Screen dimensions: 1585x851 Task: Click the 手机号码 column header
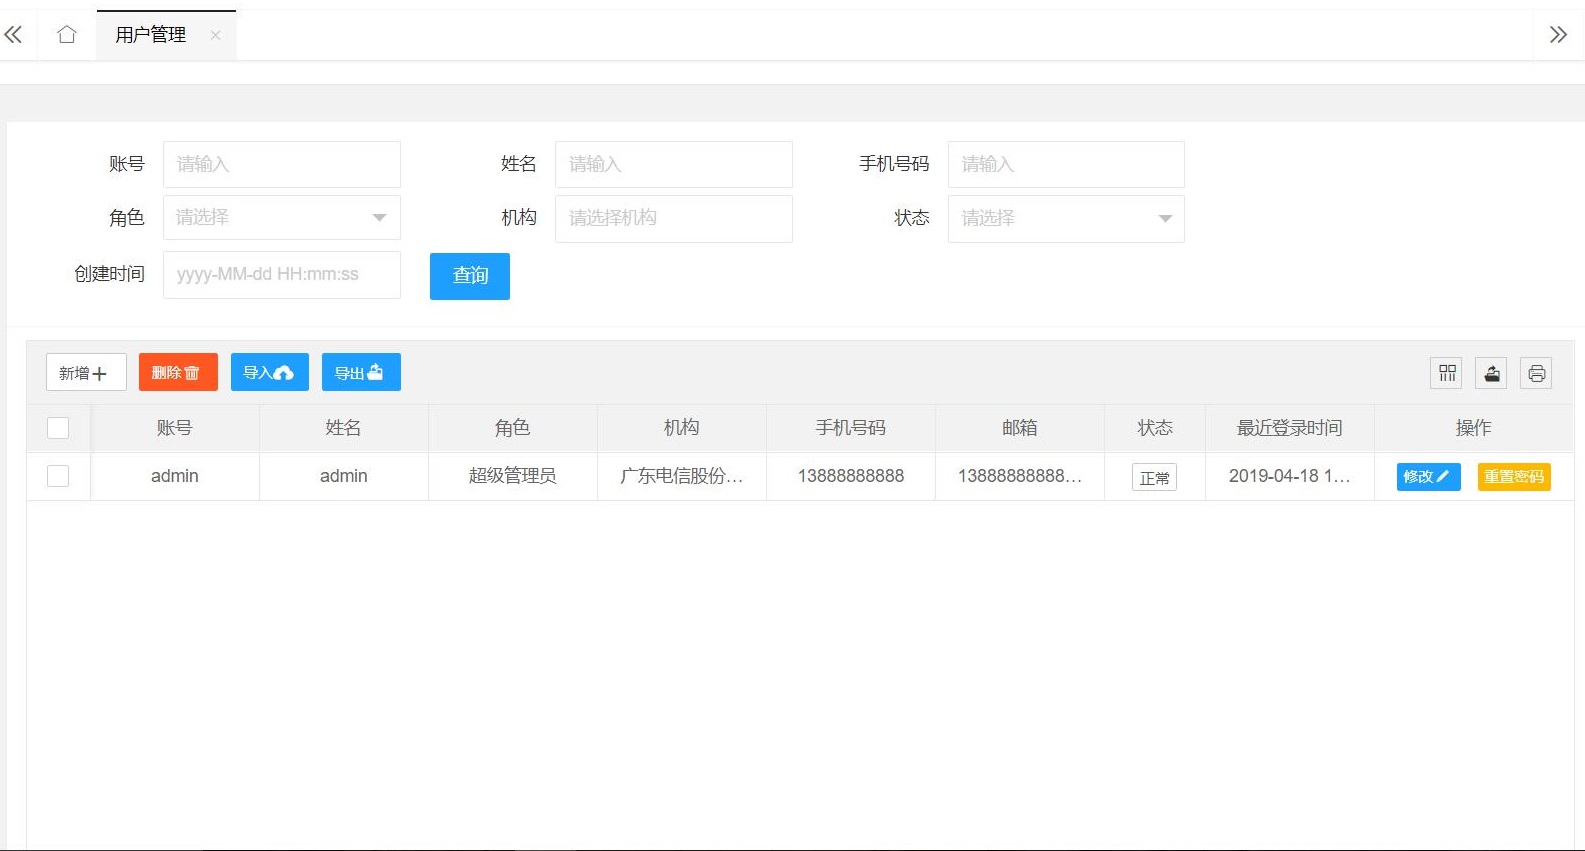coord(851,428)
